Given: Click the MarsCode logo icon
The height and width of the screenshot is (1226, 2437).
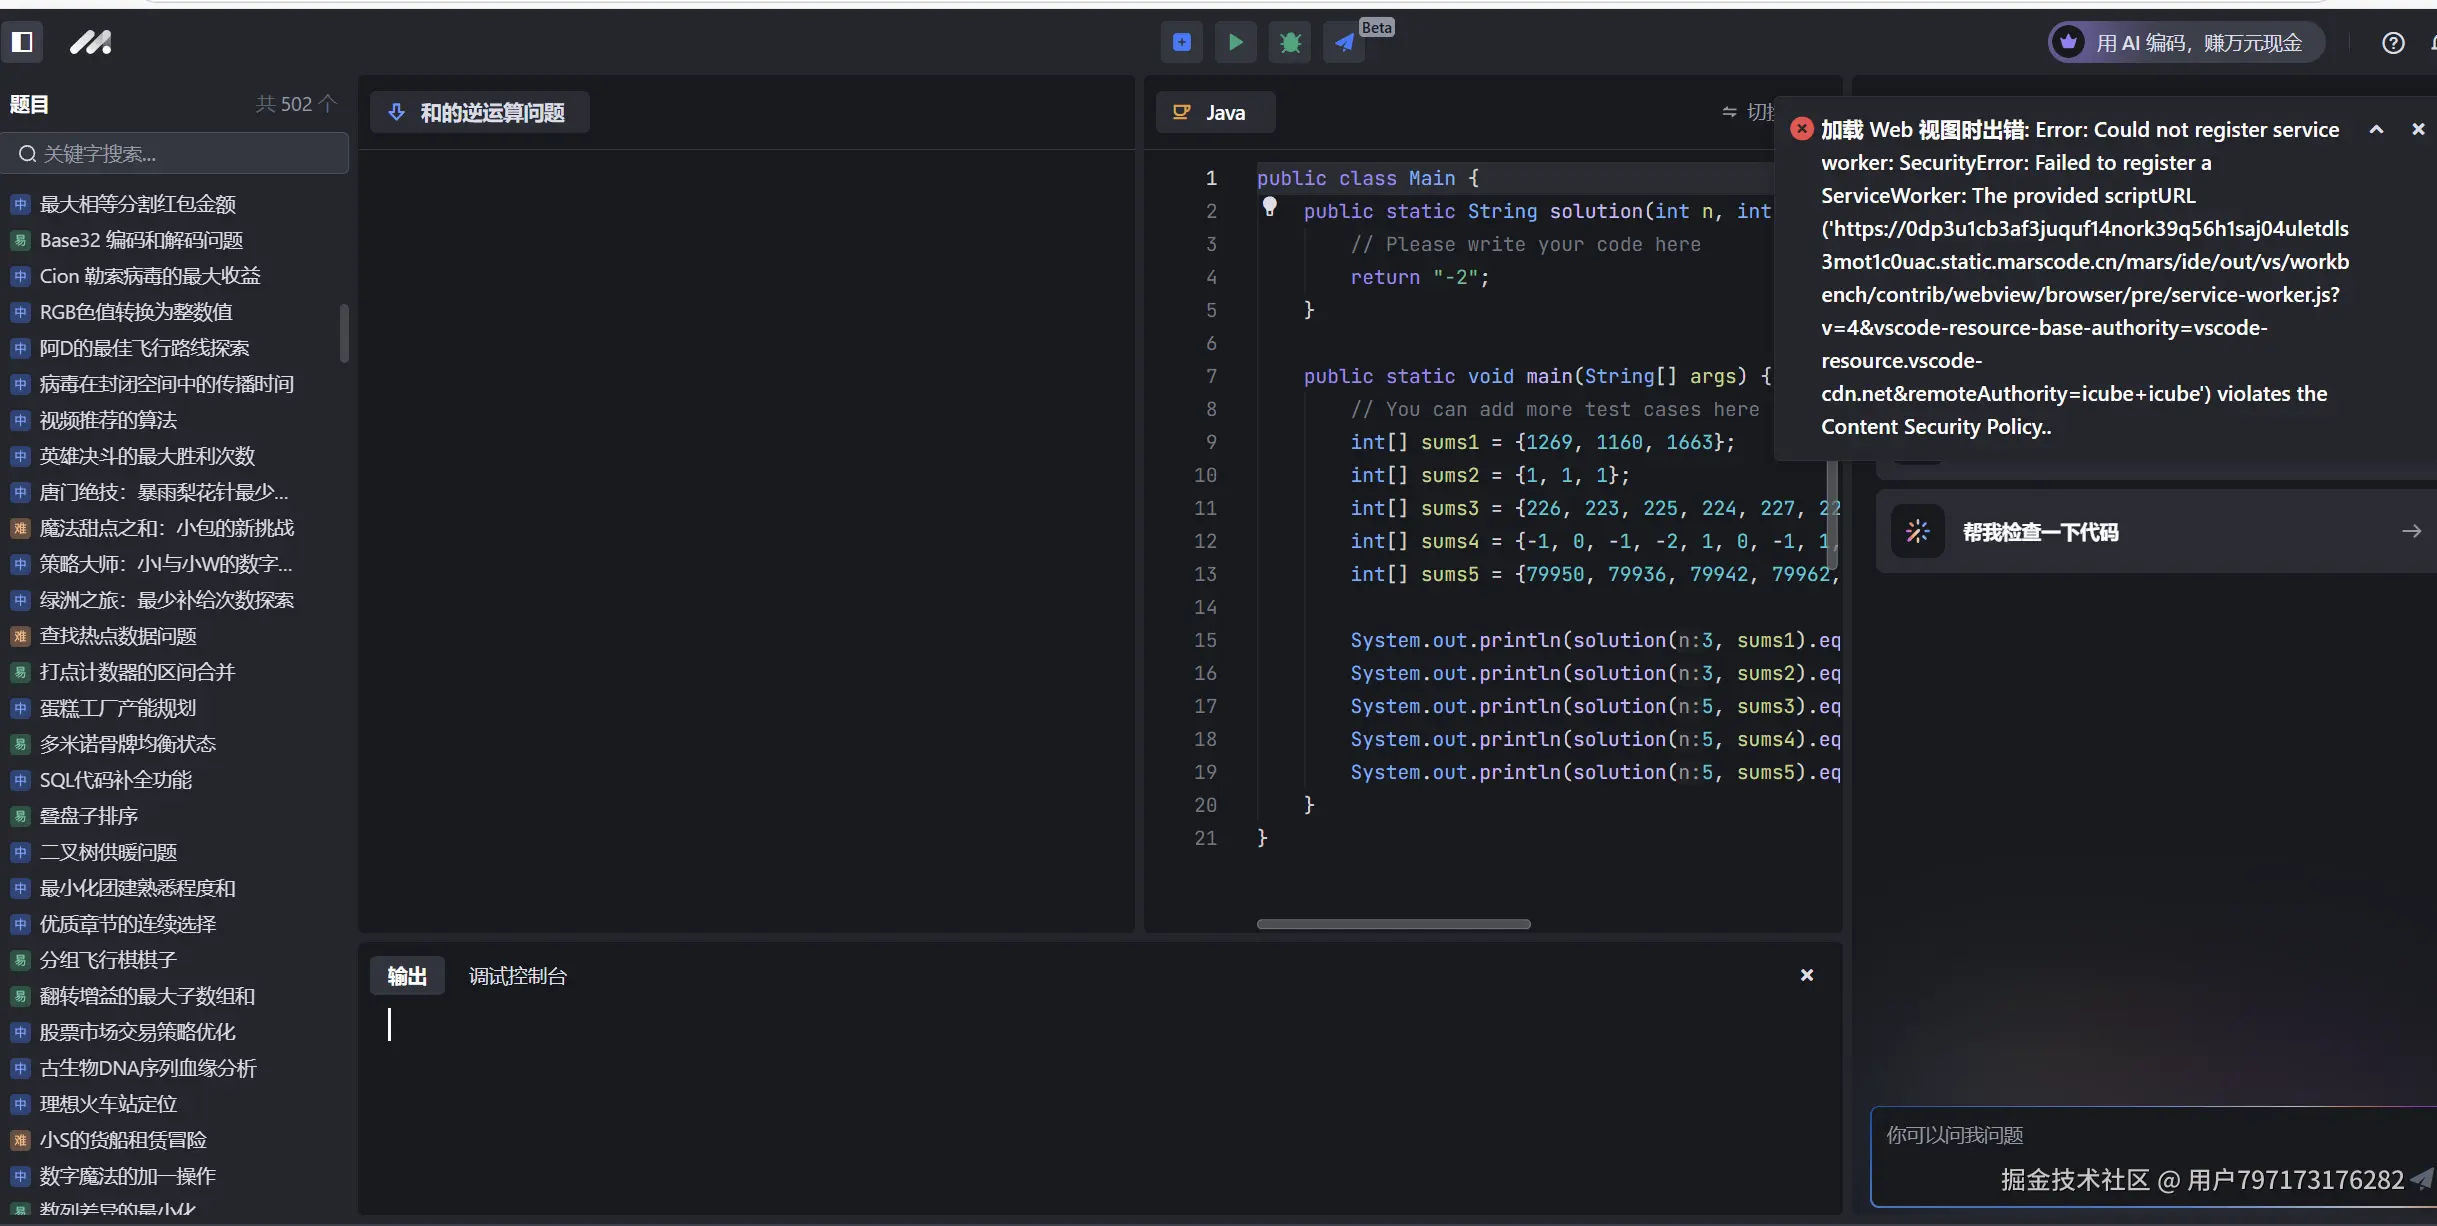Looking at the screenshot, I should (90, 42).
